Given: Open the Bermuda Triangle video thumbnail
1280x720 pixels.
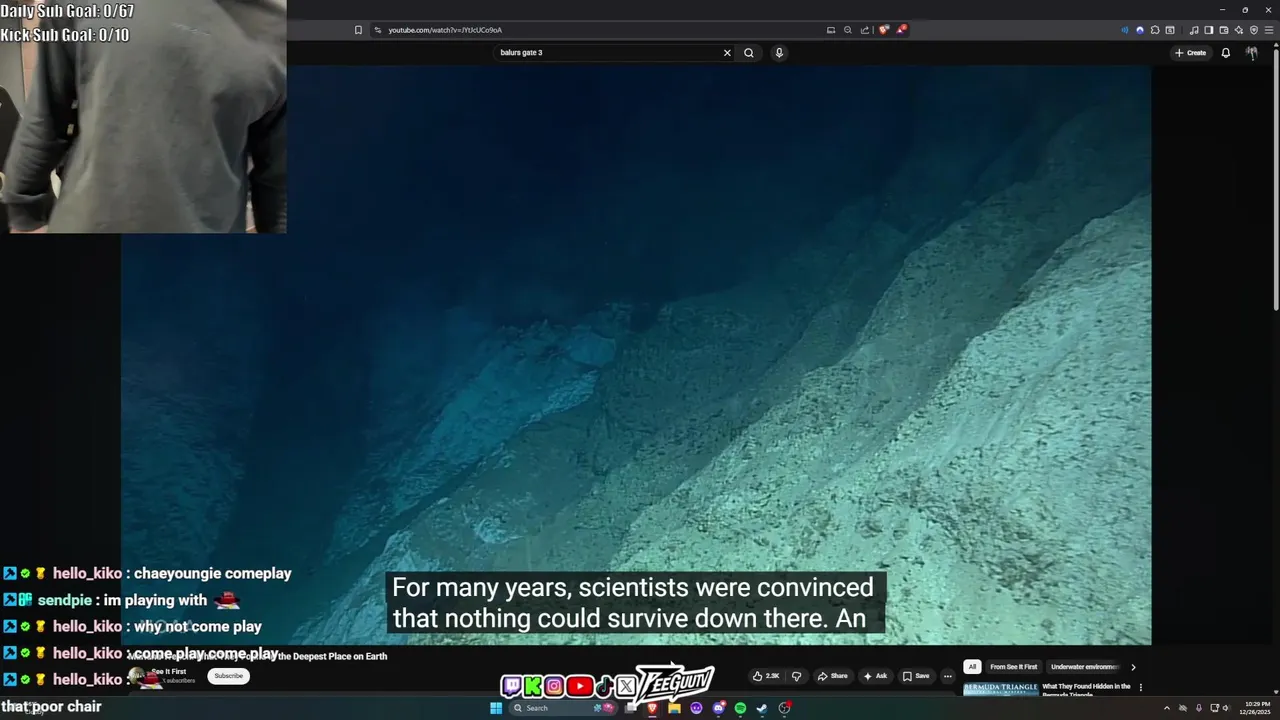Looking at the screenshot, I should 1000,689.
